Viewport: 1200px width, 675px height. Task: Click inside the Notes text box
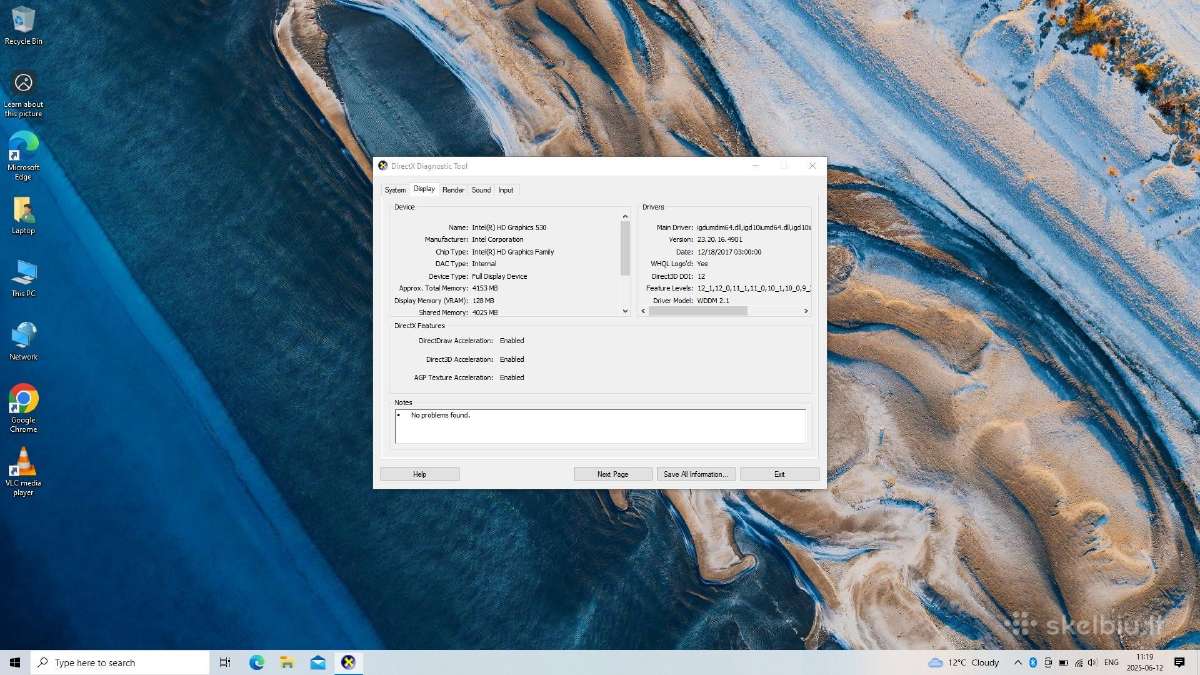tap(600, 426)
